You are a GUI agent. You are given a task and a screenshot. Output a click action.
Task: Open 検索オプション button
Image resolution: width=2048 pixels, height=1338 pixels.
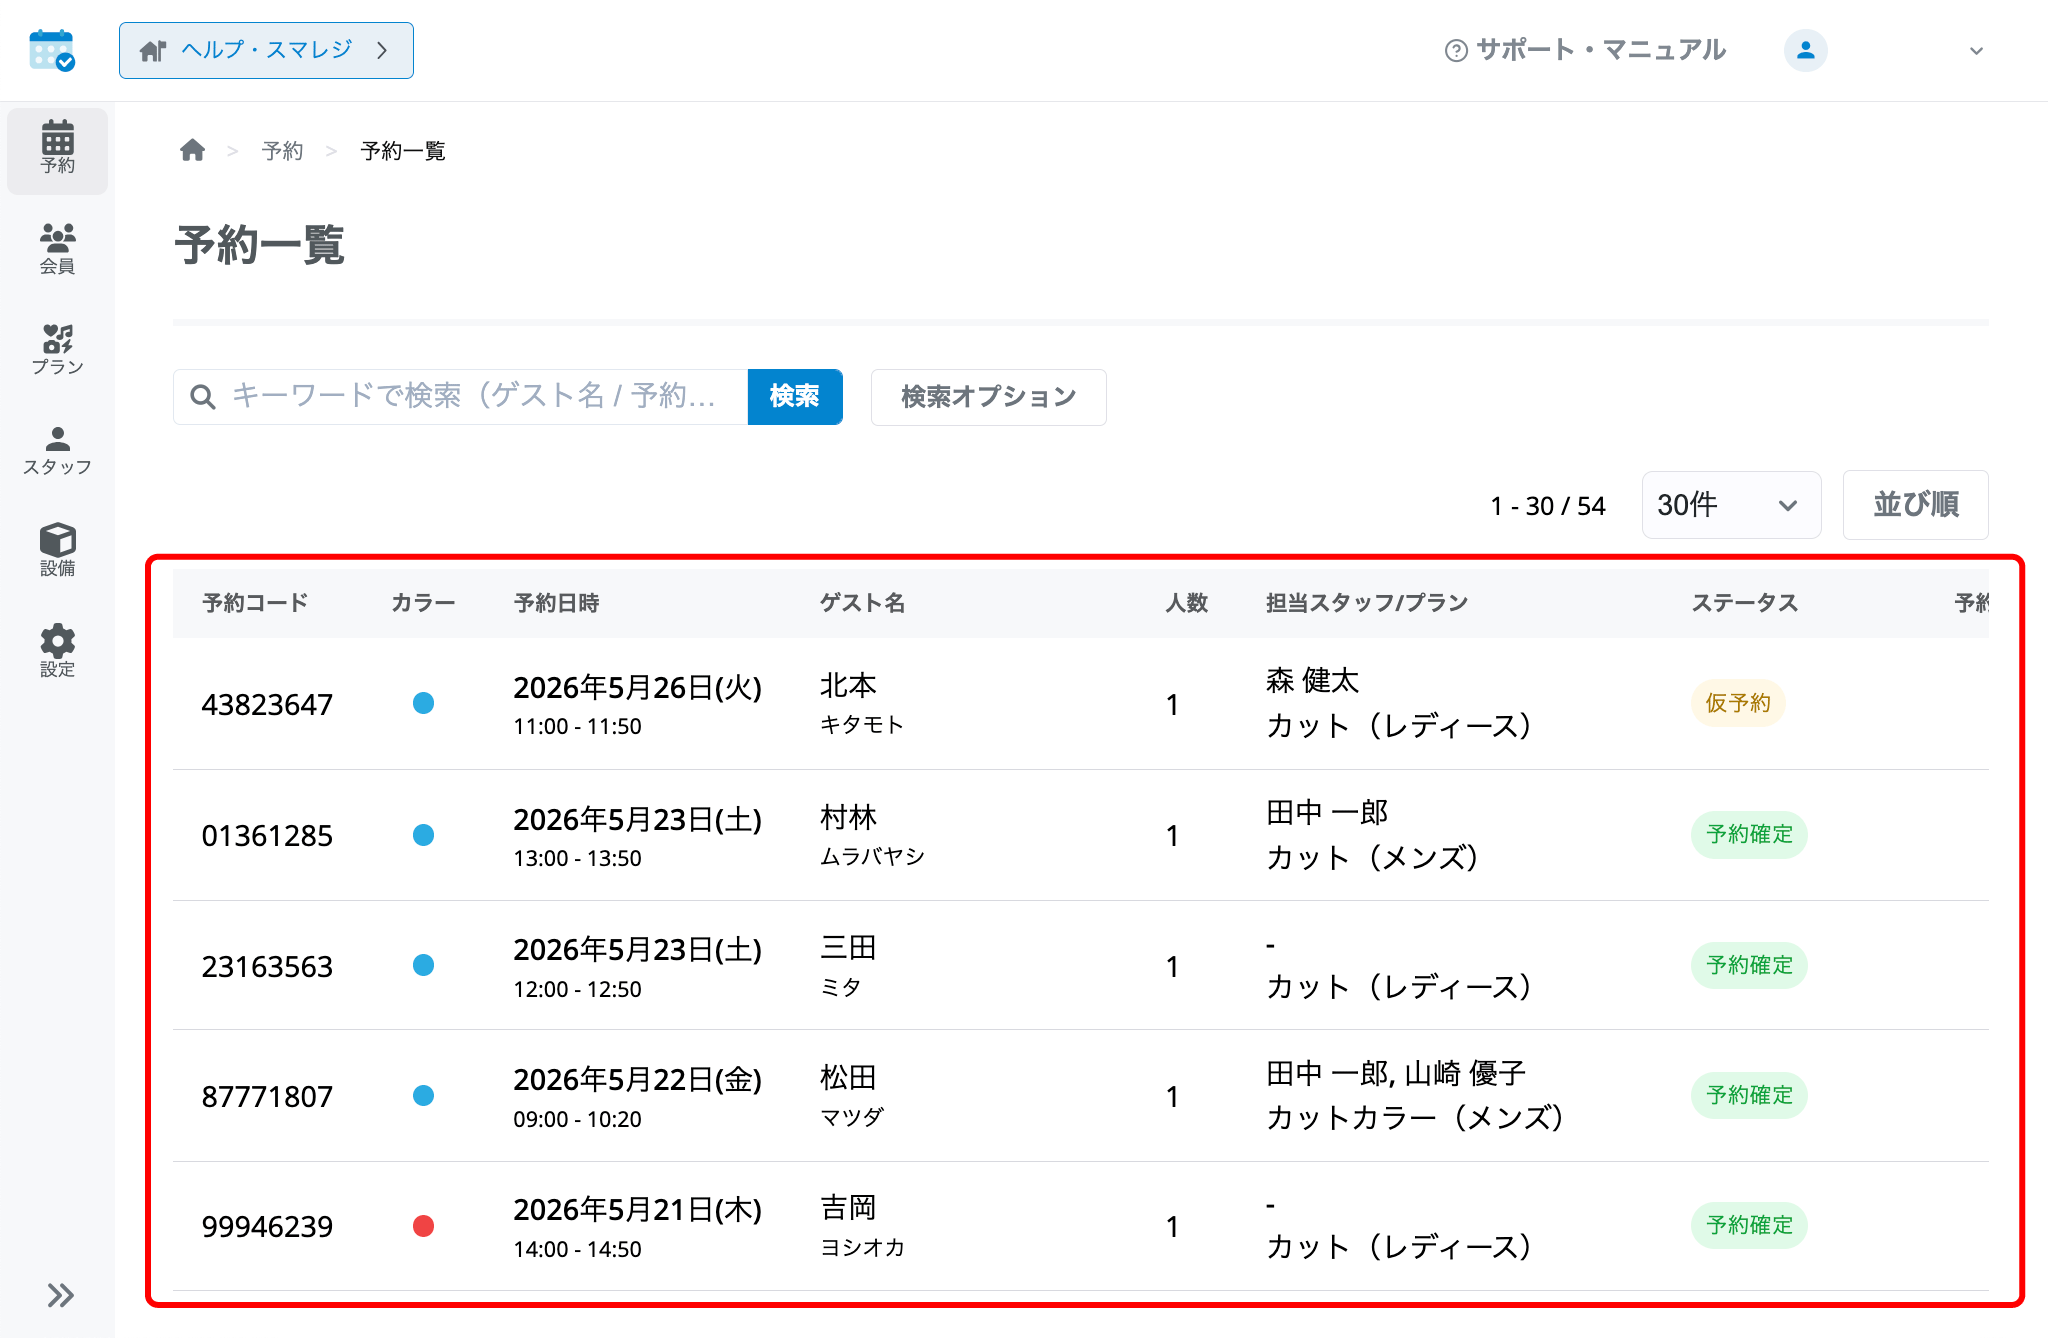click(x=988, y=397)
